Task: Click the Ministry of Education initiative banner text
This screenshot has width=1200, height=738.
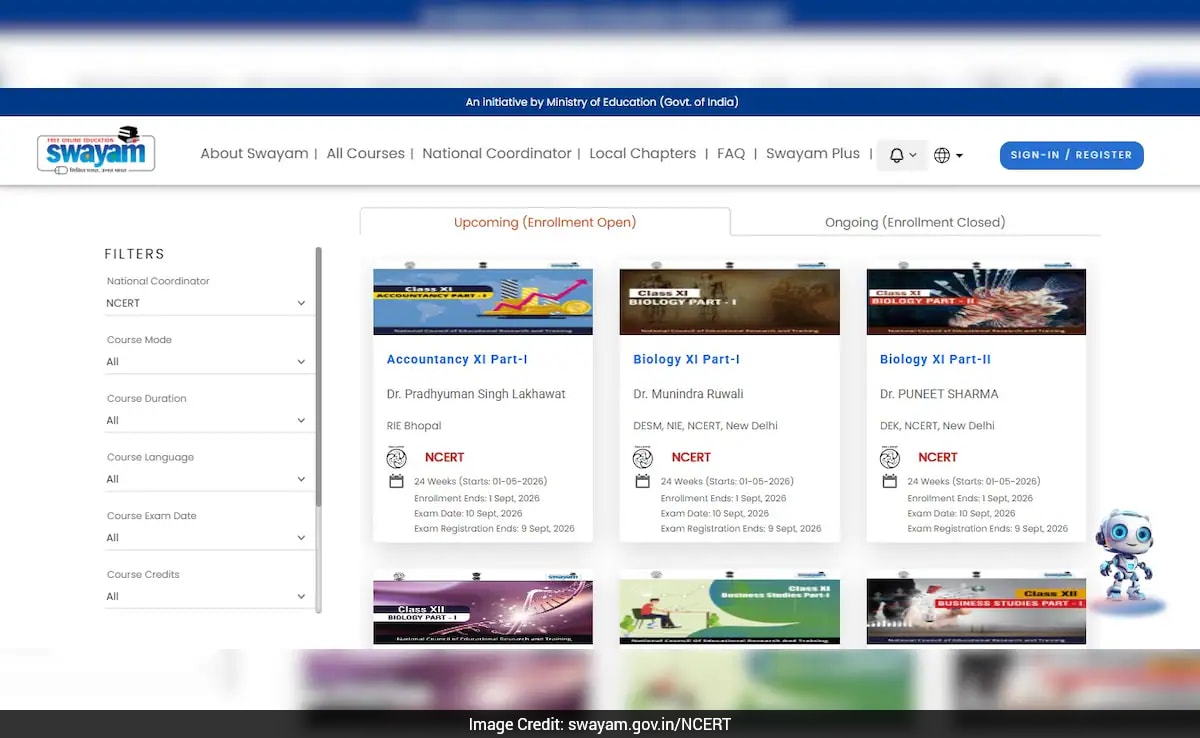Action: point(602,102)
